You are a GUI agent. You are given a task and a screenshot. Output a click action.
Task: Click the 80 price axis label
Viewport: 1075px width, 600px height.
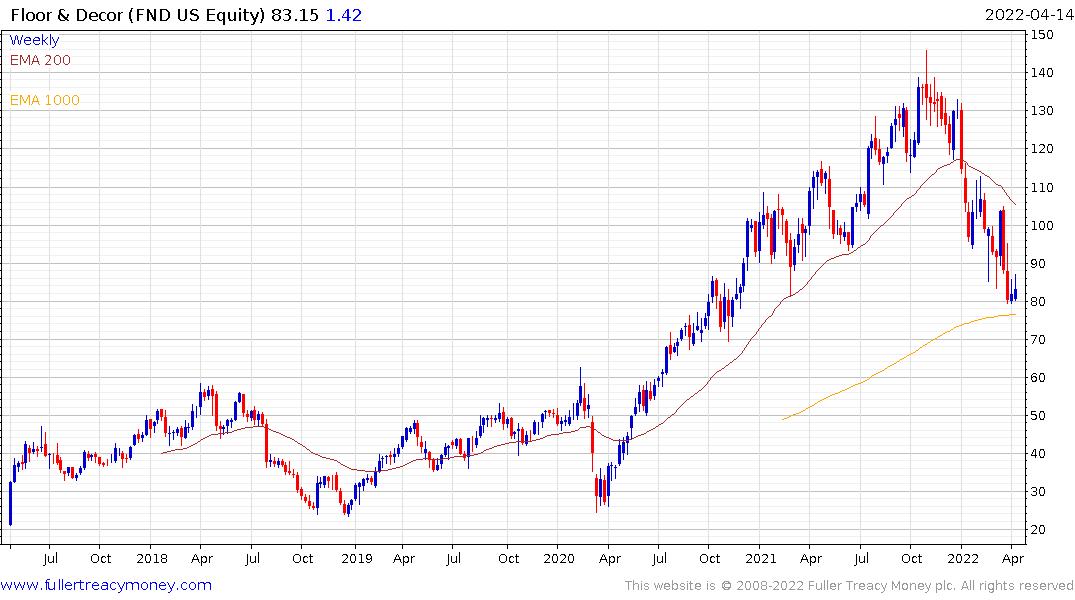tap(1039, 302)
